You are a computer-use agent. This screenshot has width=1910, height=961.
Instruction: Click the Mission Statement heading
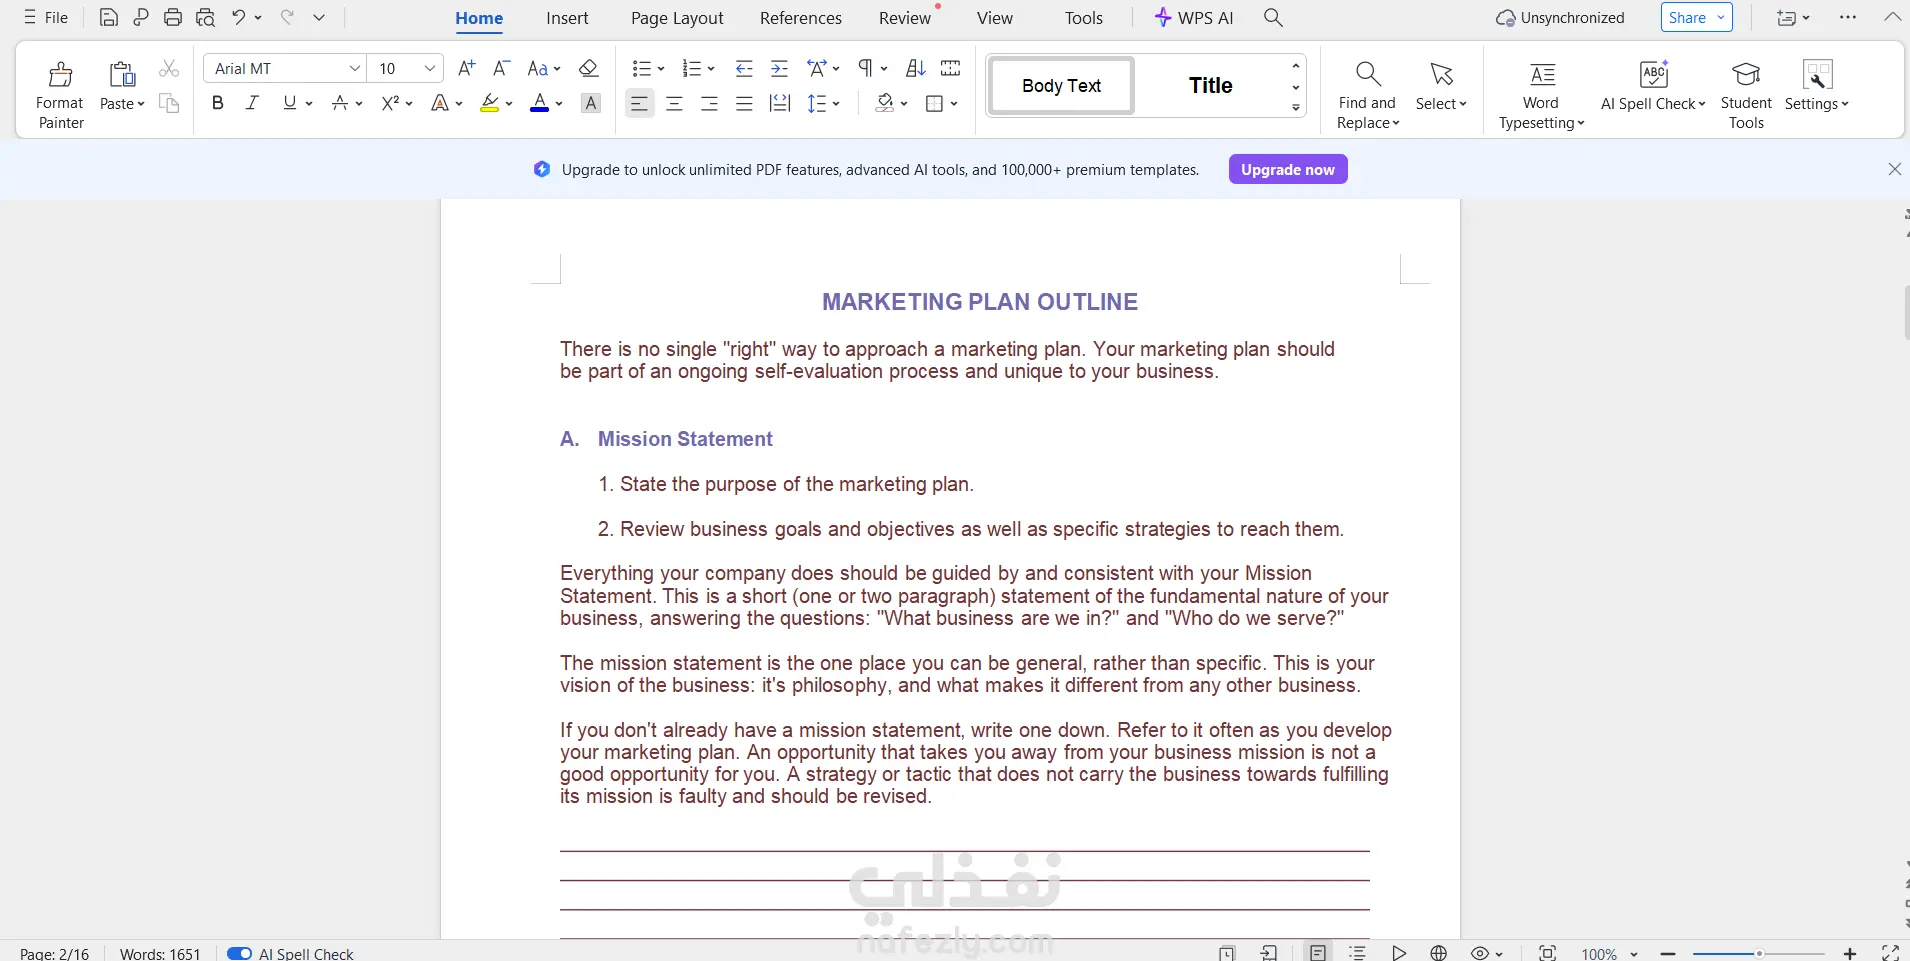click(x=685, y=439)
